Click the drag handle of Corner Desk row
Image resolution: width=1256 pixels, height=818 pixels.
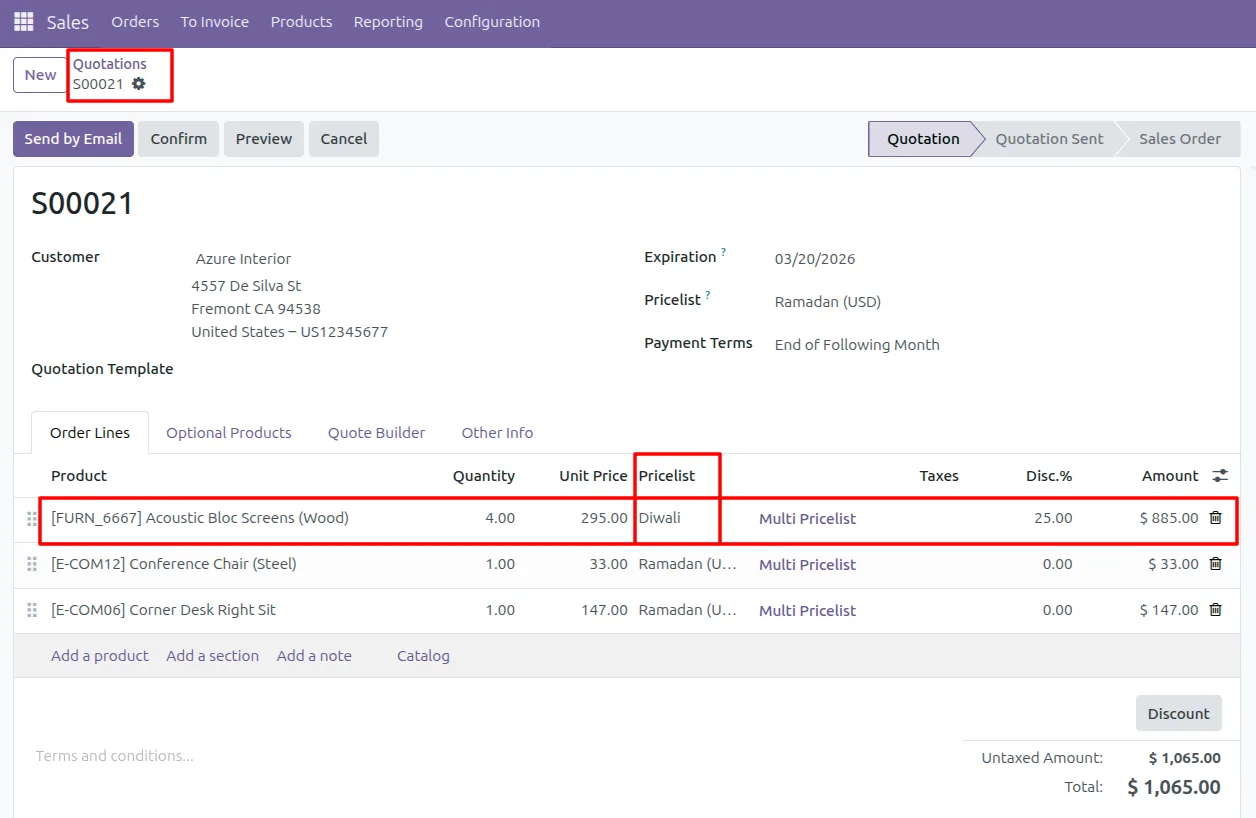point(32,610)
